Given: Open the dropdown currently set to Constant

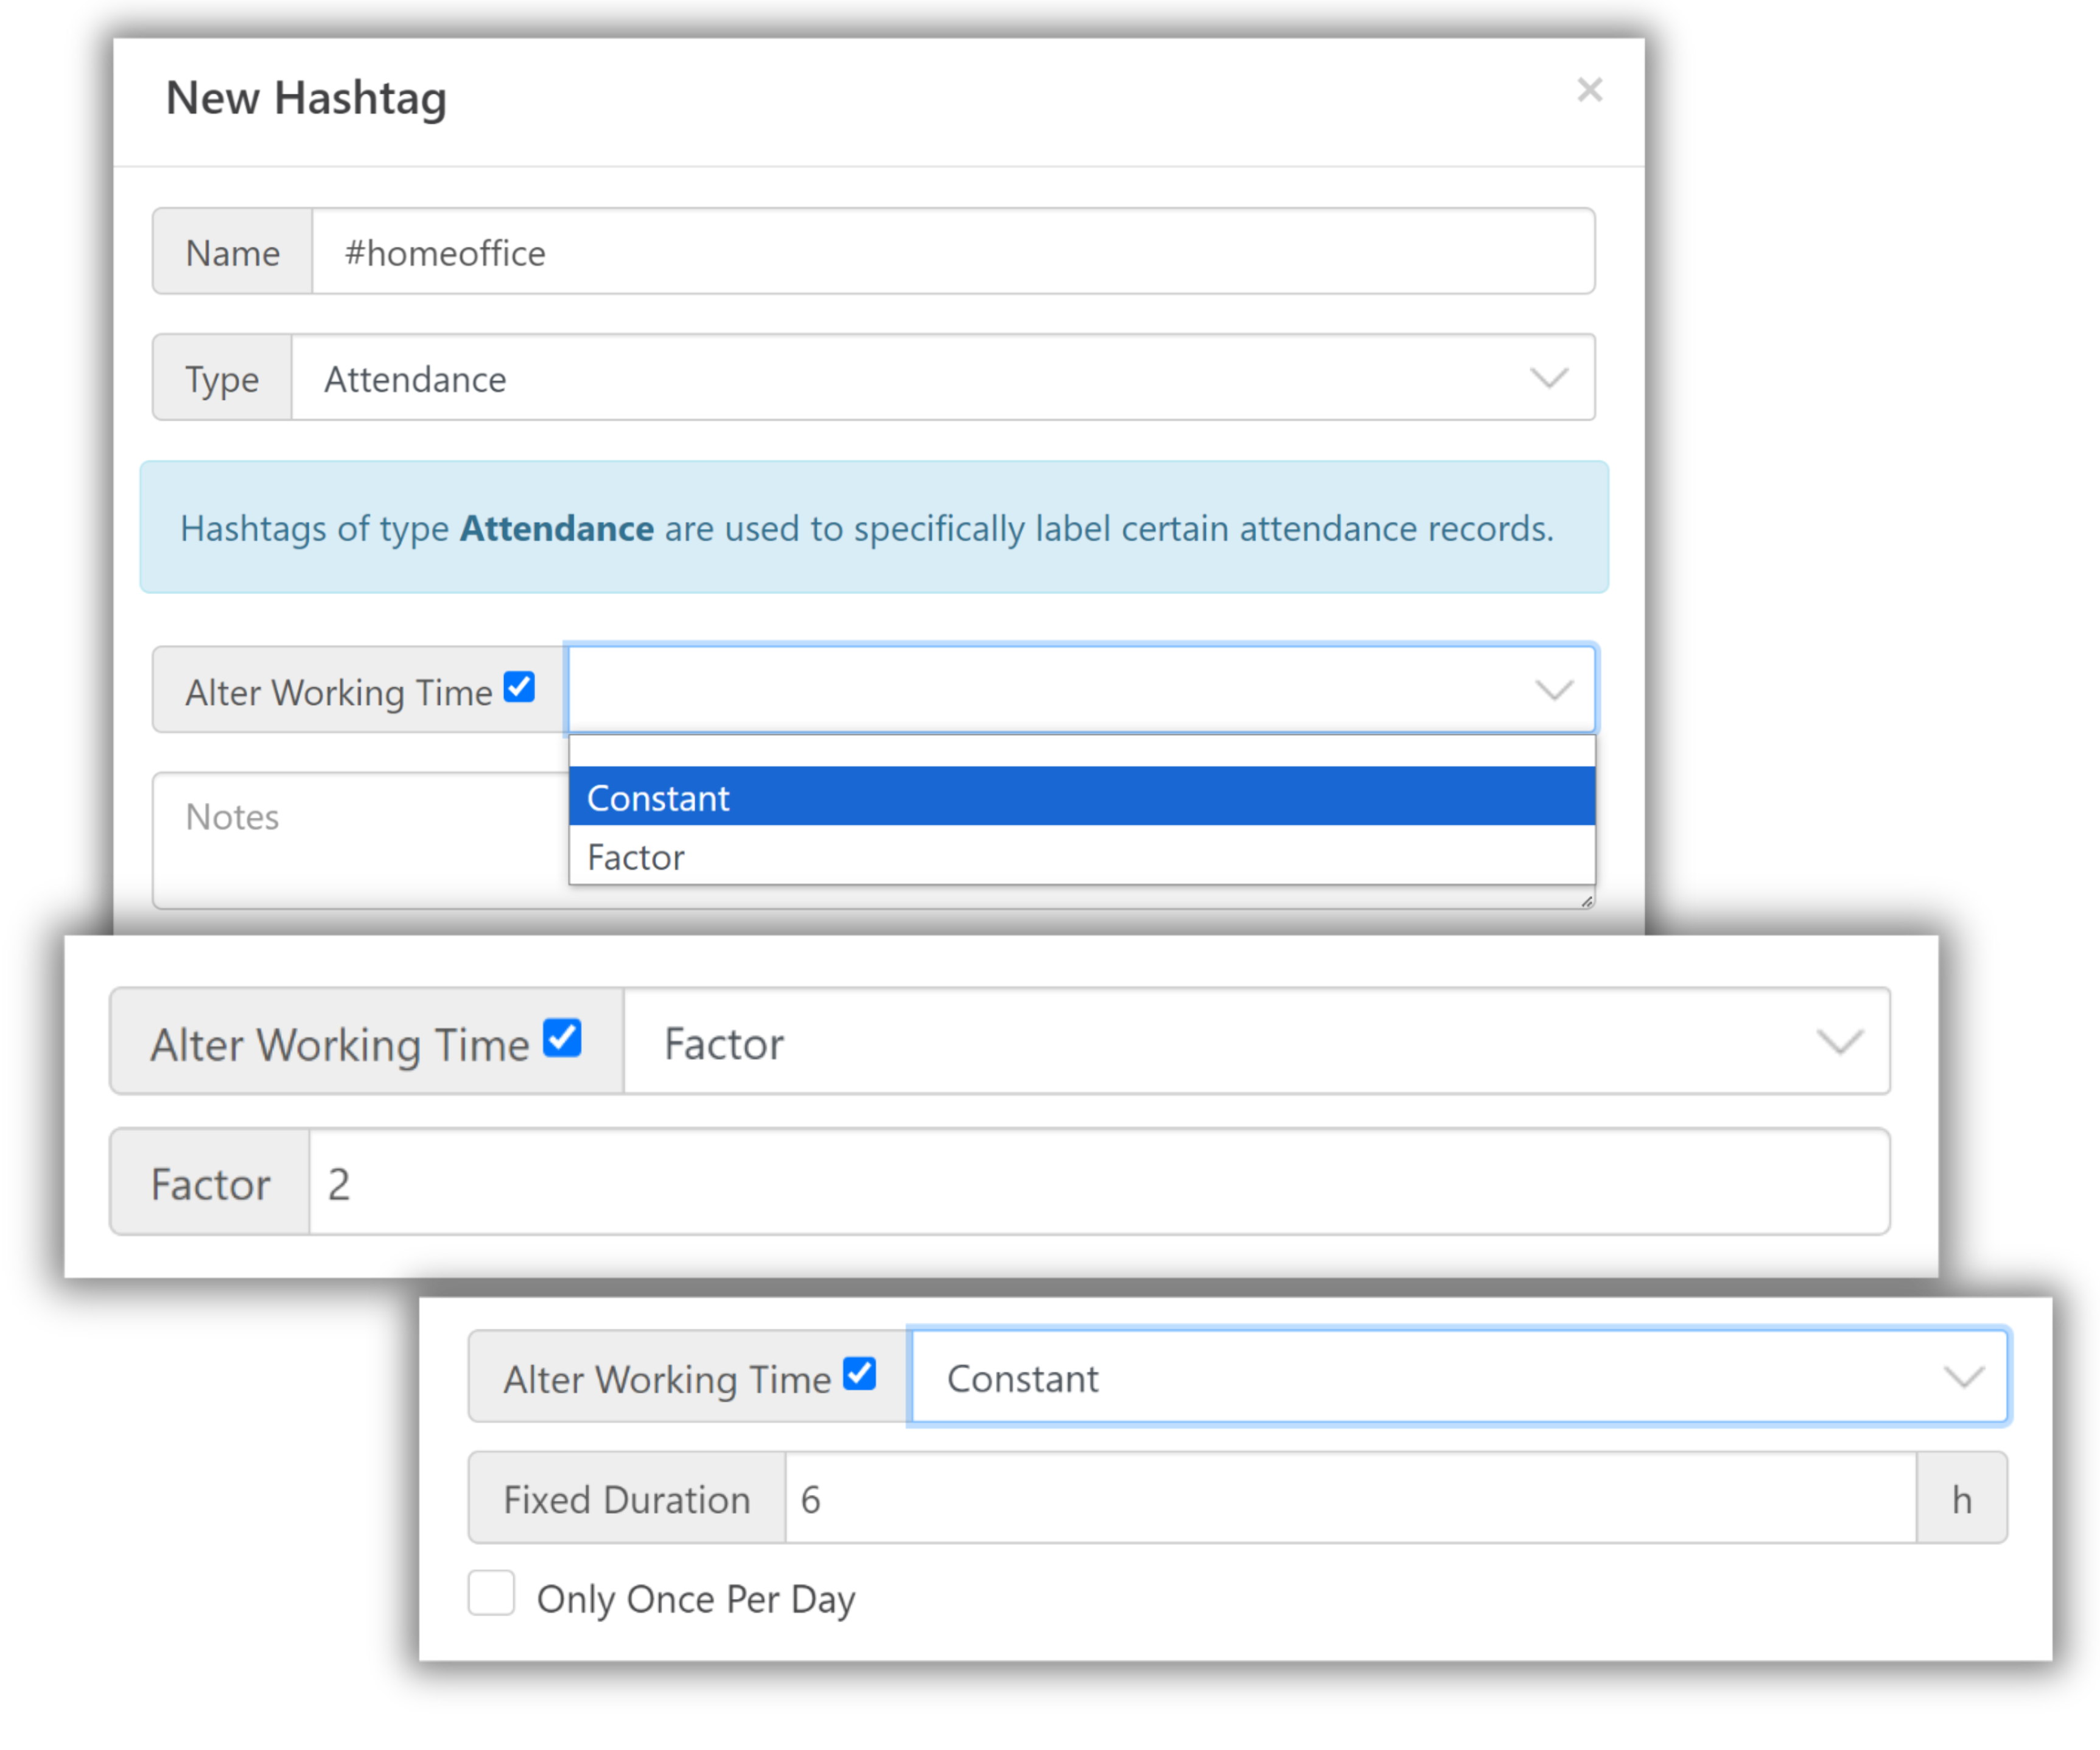Looking at the screenshot, I should pos(1400,1377).
